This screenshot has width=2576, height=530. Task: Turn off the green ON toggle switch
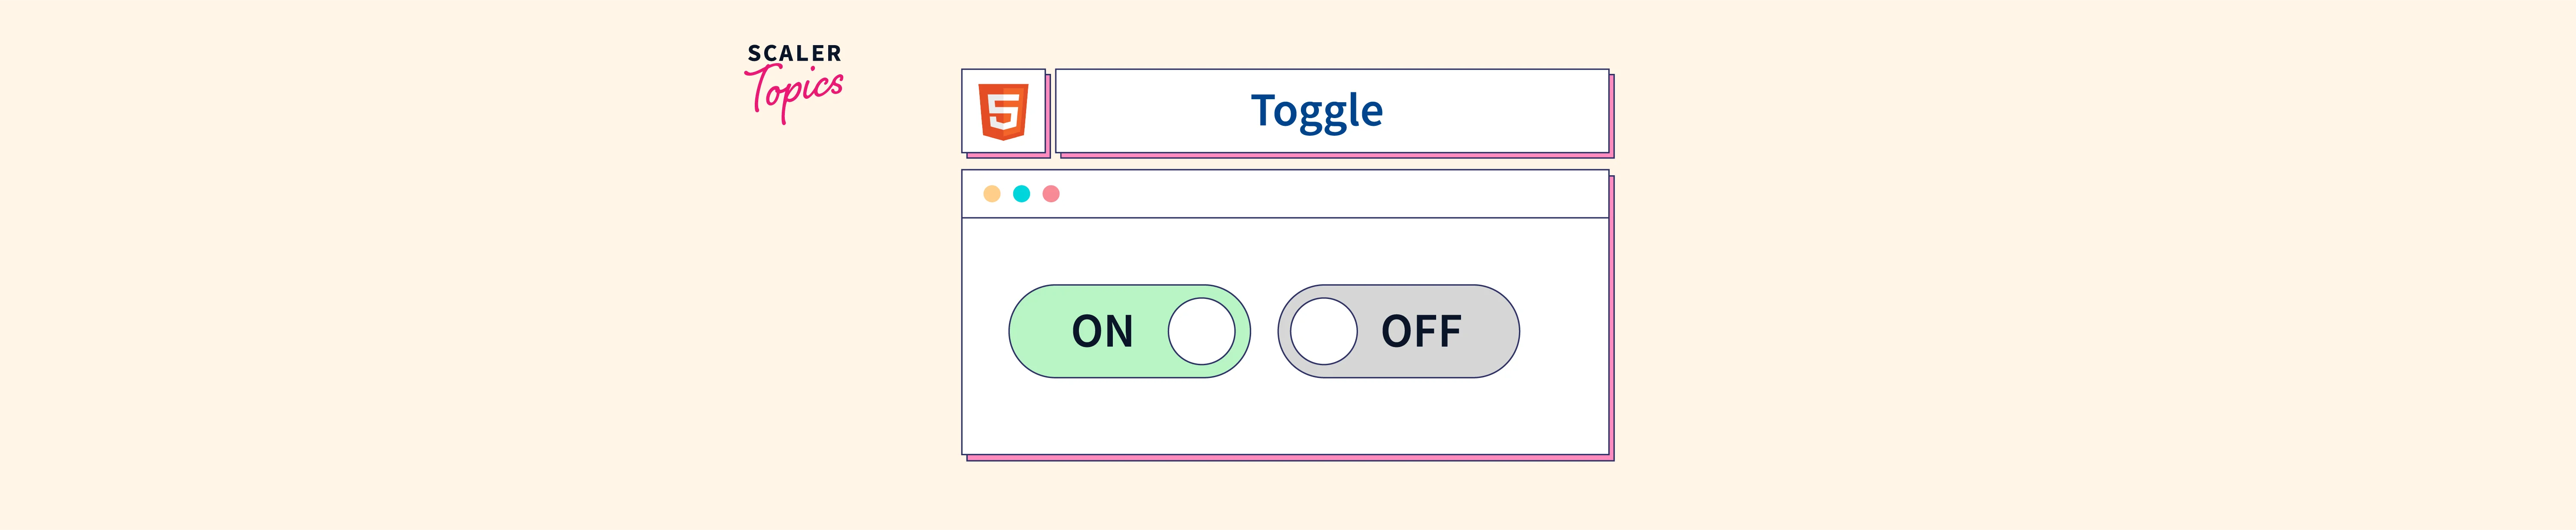coord(1129,331)
